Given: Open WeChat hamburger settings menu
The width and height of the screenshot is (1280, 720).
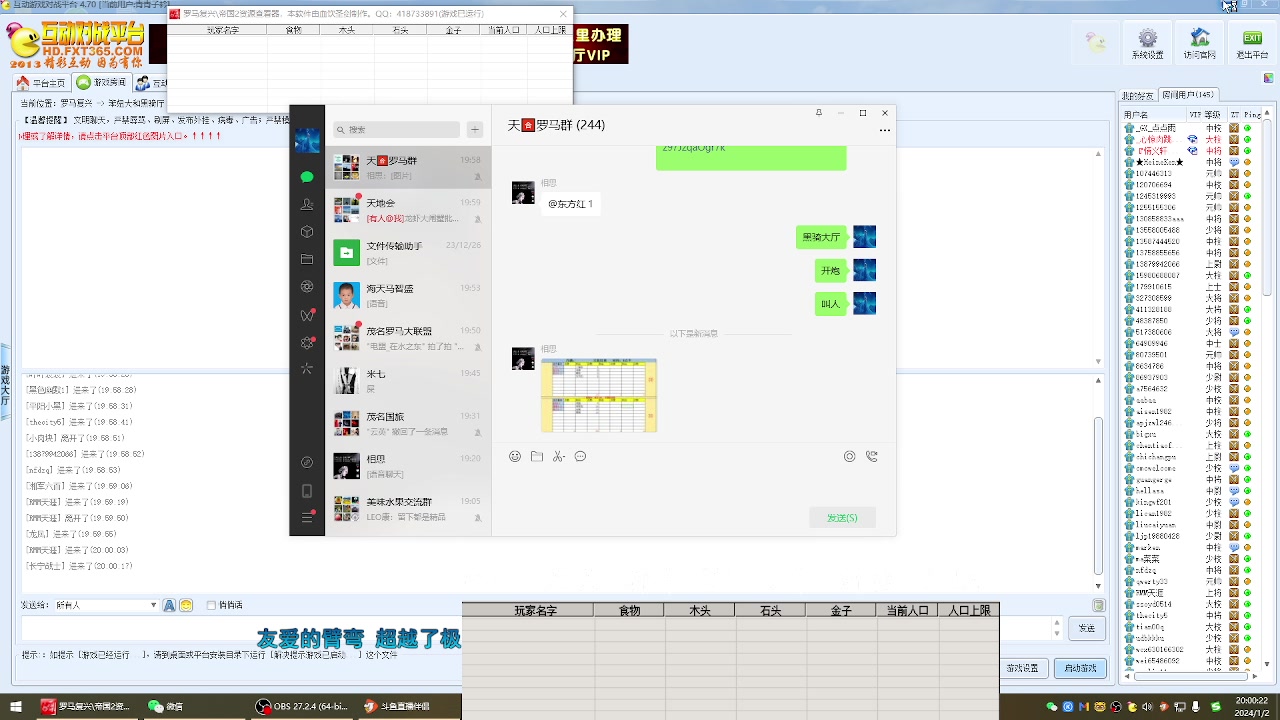Looking at the screenshot, I should pyautogui.click(x=307, y=517).
